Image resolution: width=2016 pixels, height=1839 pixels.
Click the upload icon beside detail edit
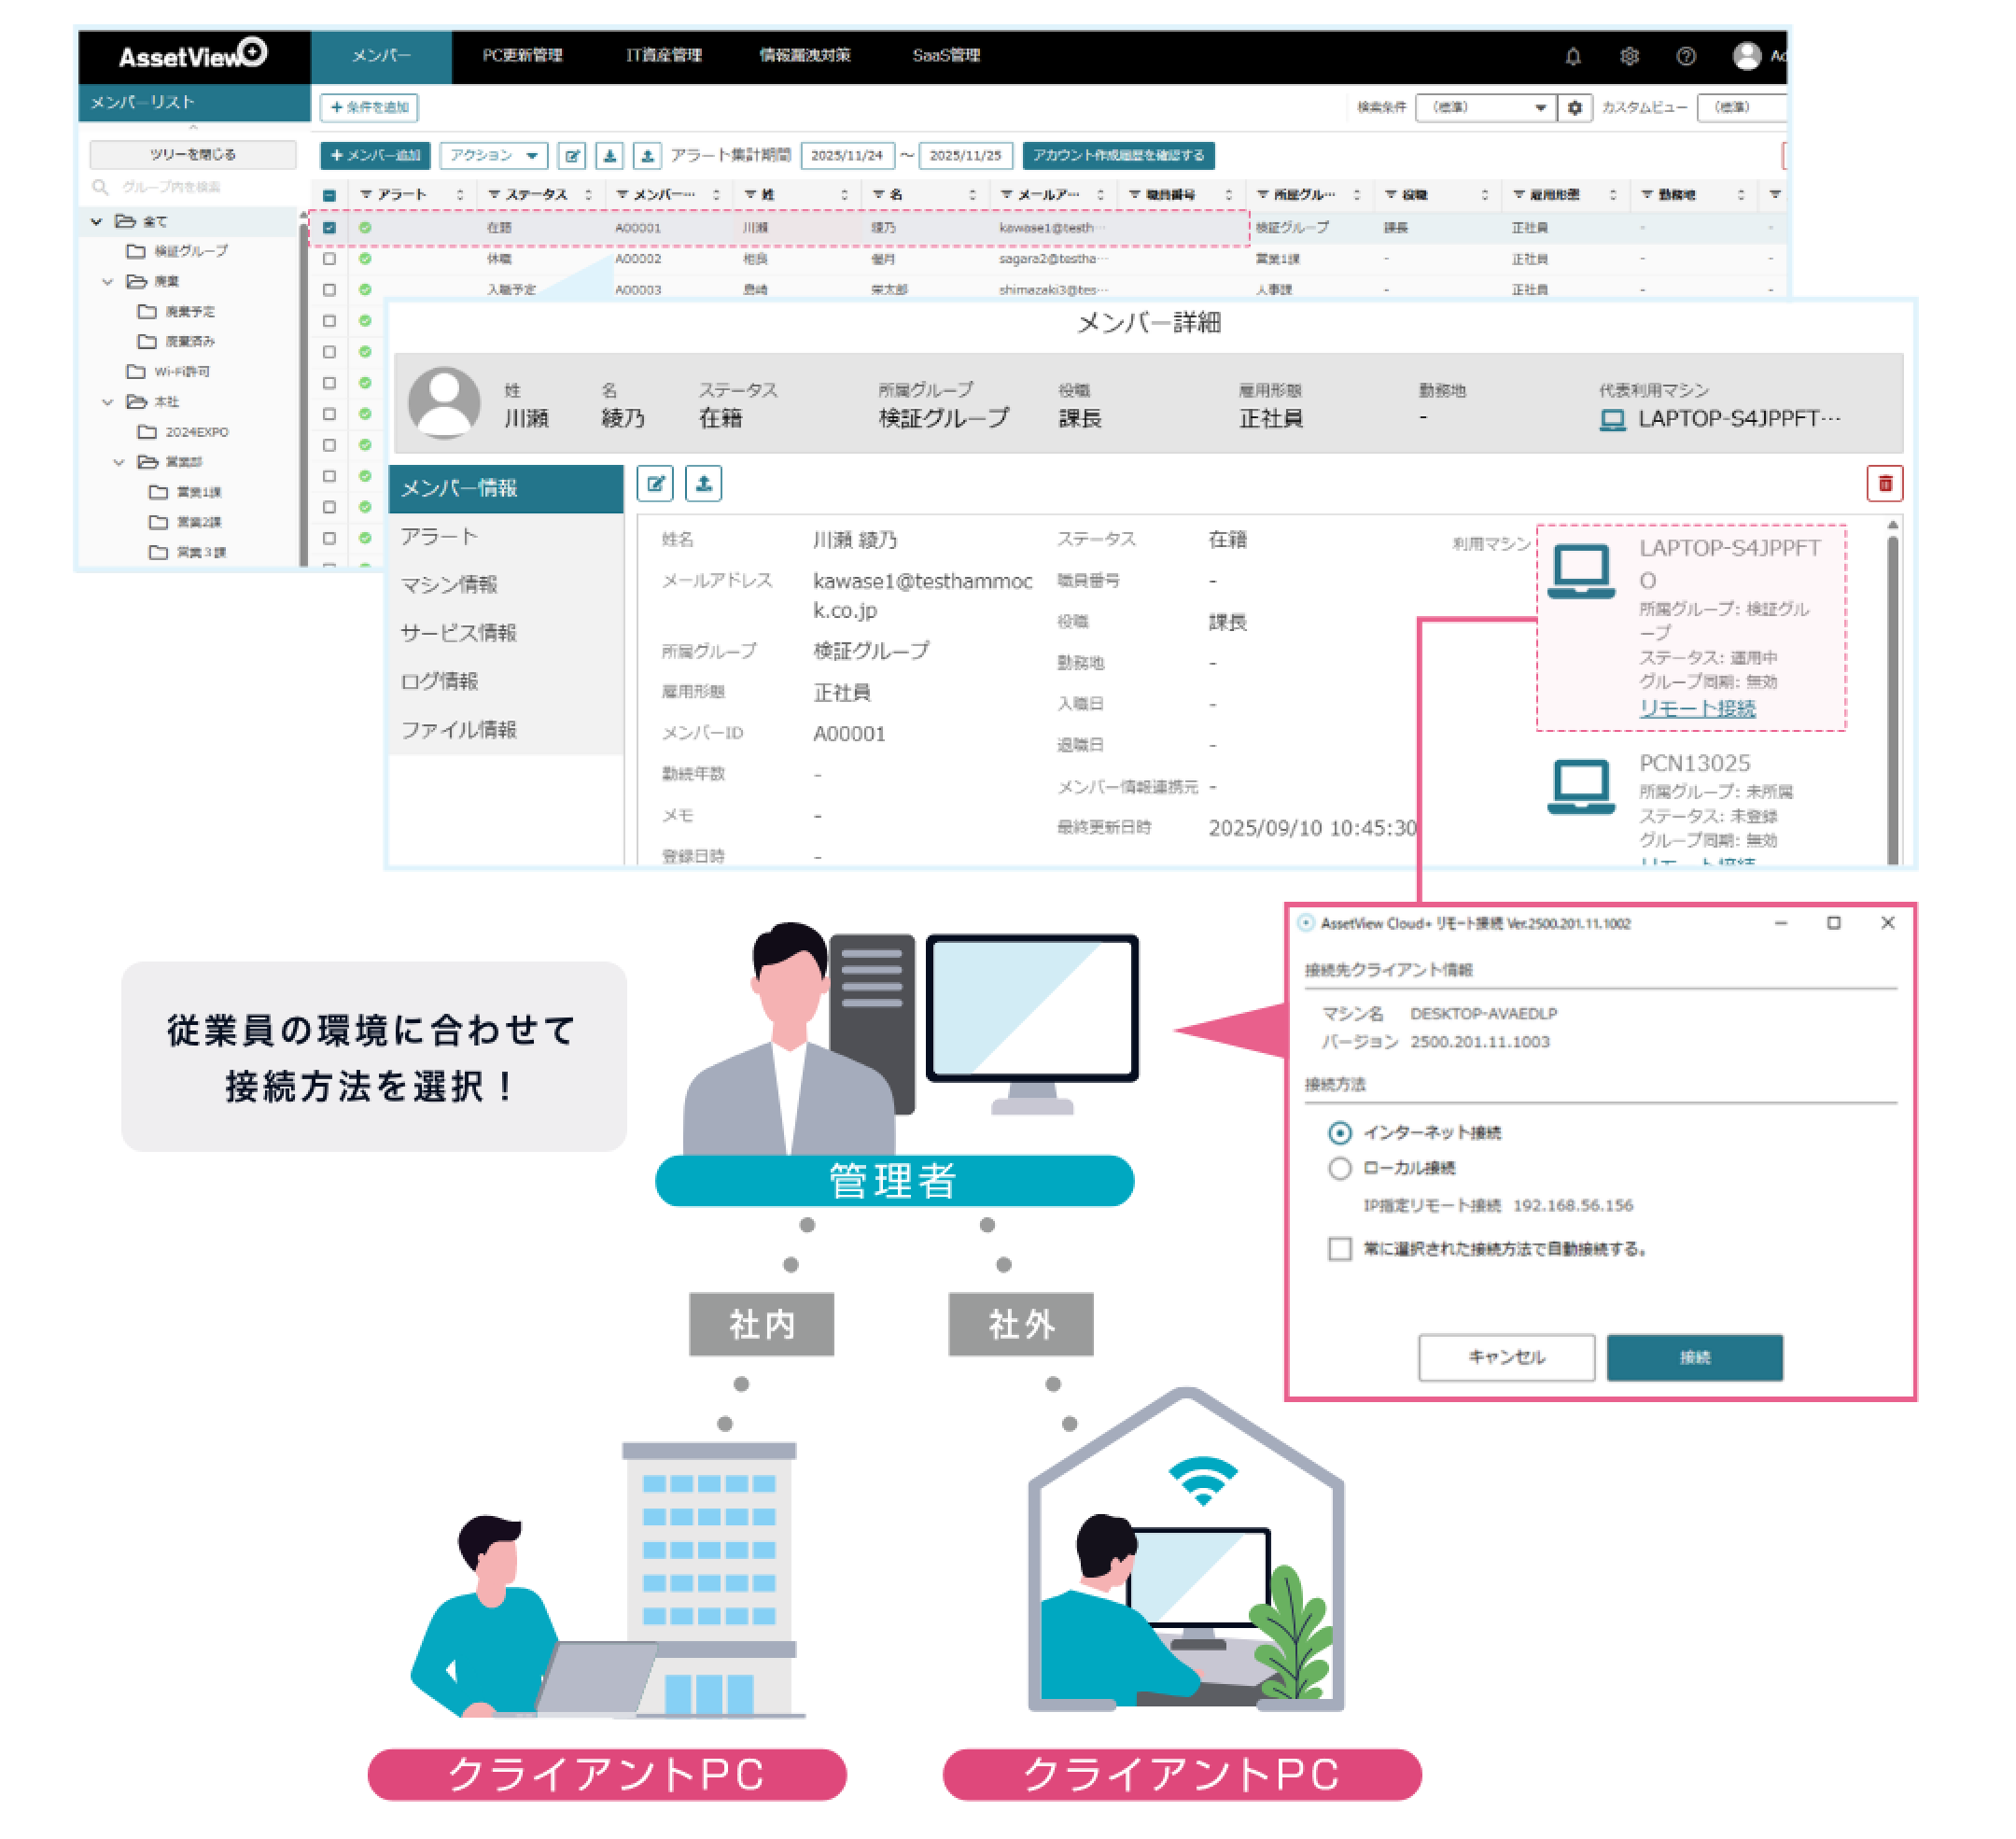coord(703,484)
